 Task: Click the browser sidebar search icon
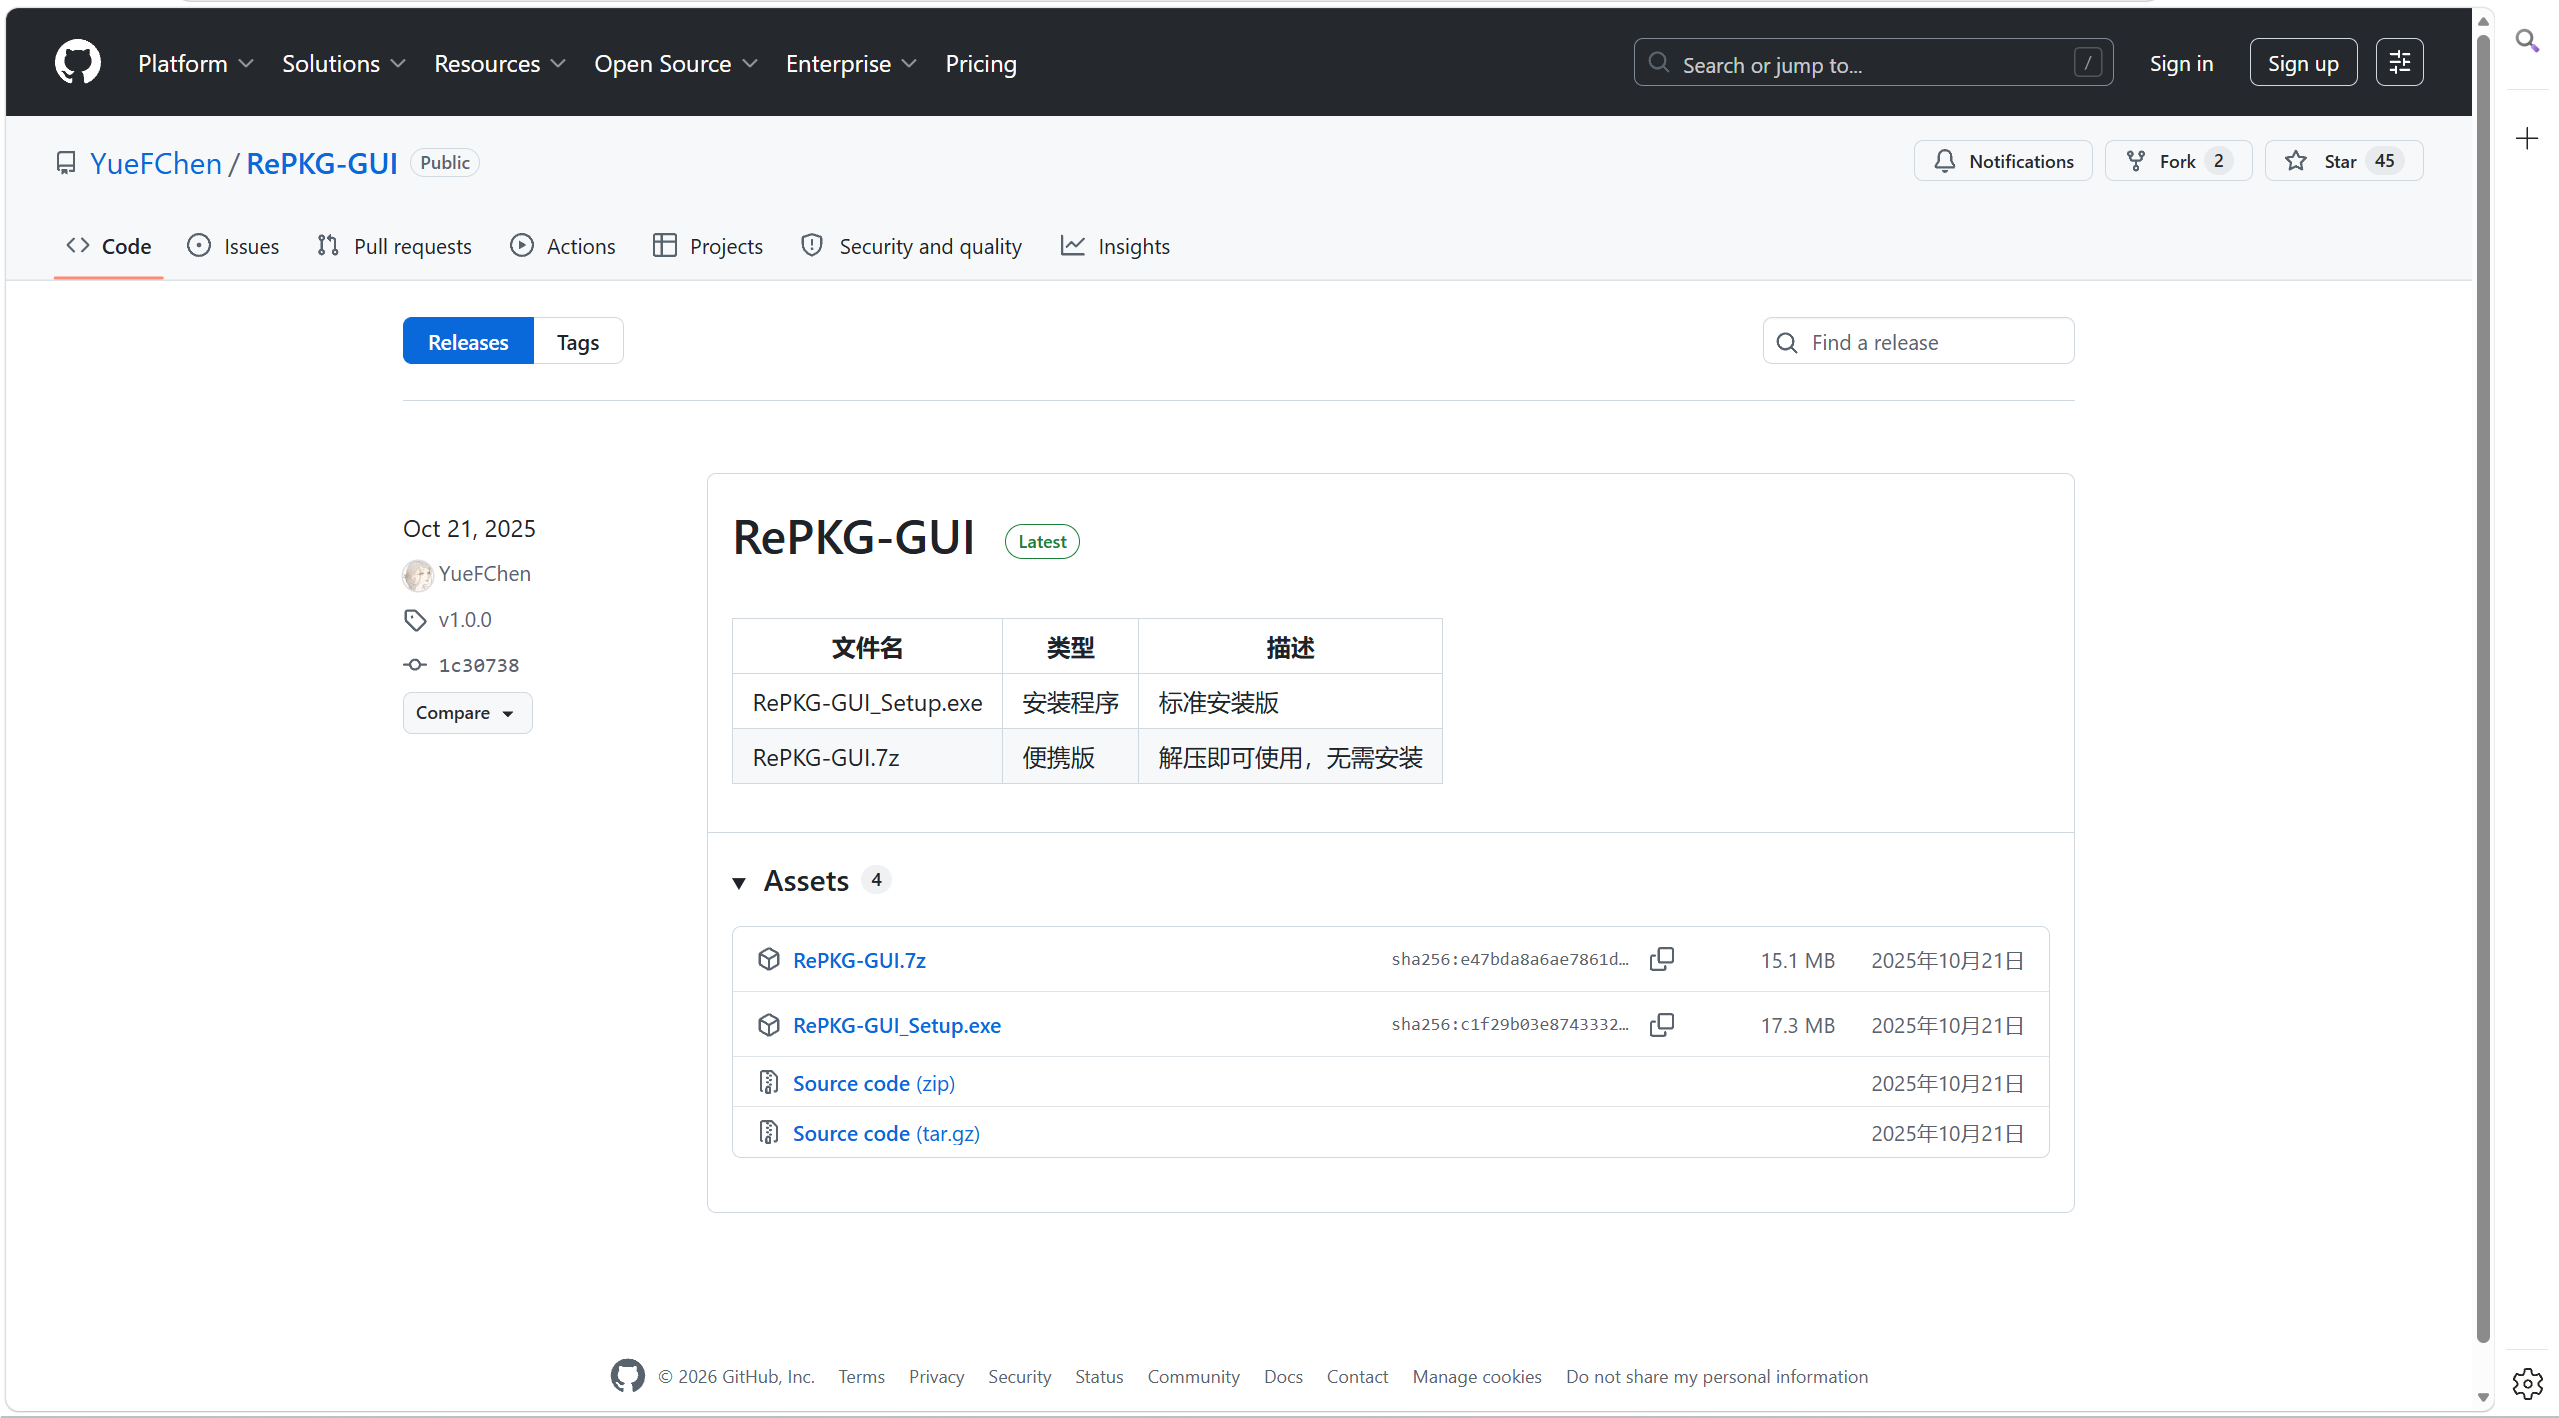click(x=2527, y=41)
